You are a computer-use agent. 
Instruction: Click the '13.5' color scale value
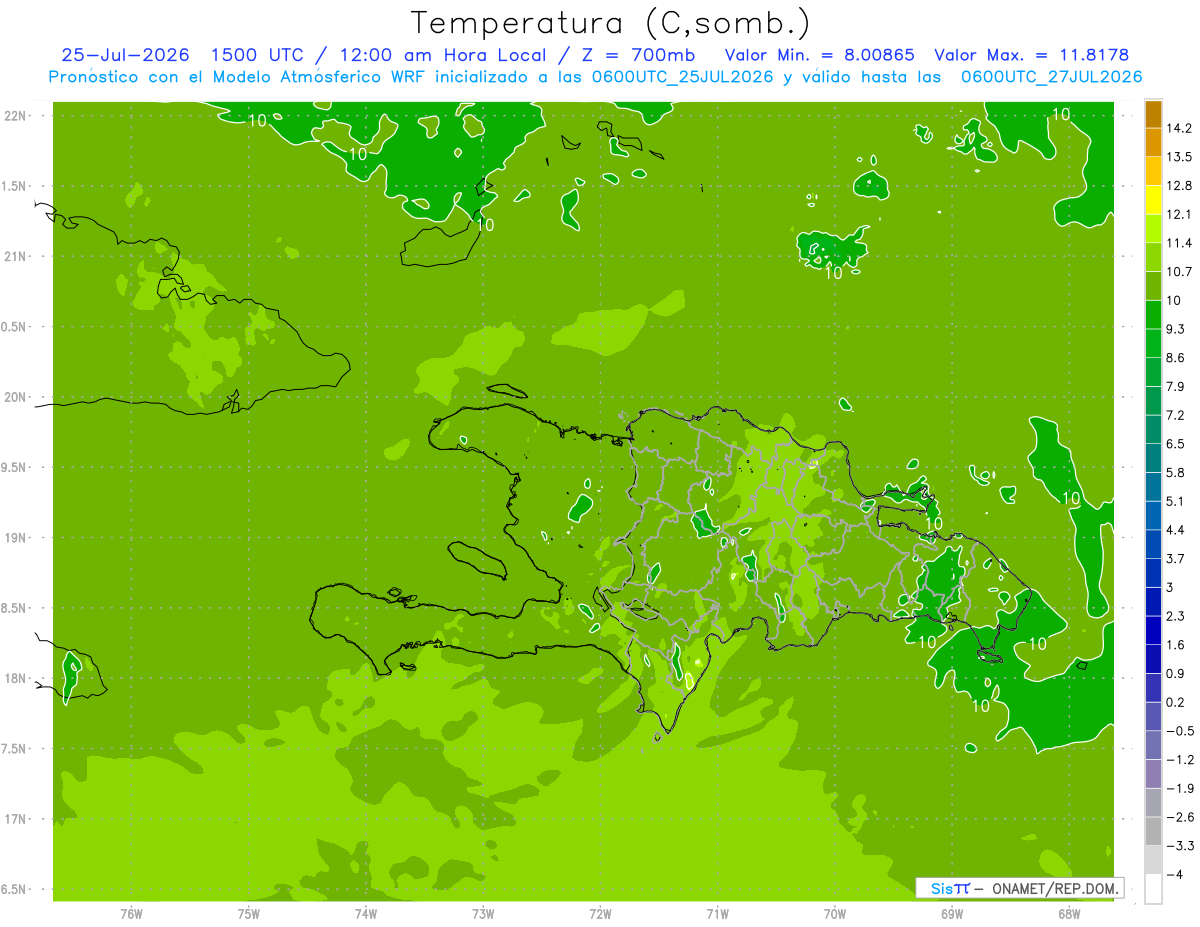[1179, 157]
